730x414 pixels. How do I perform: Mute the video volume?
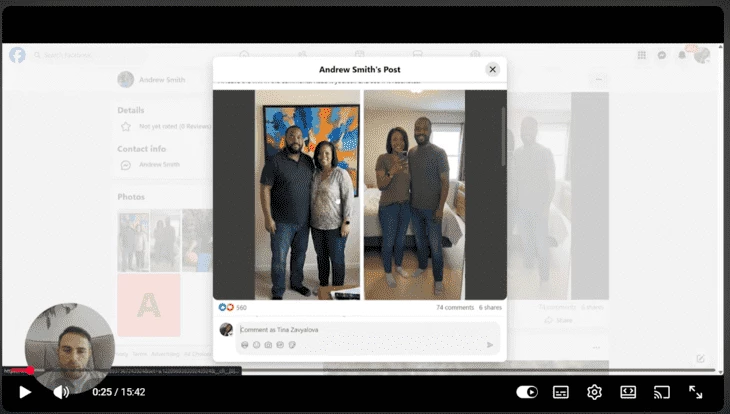point(61,392)
